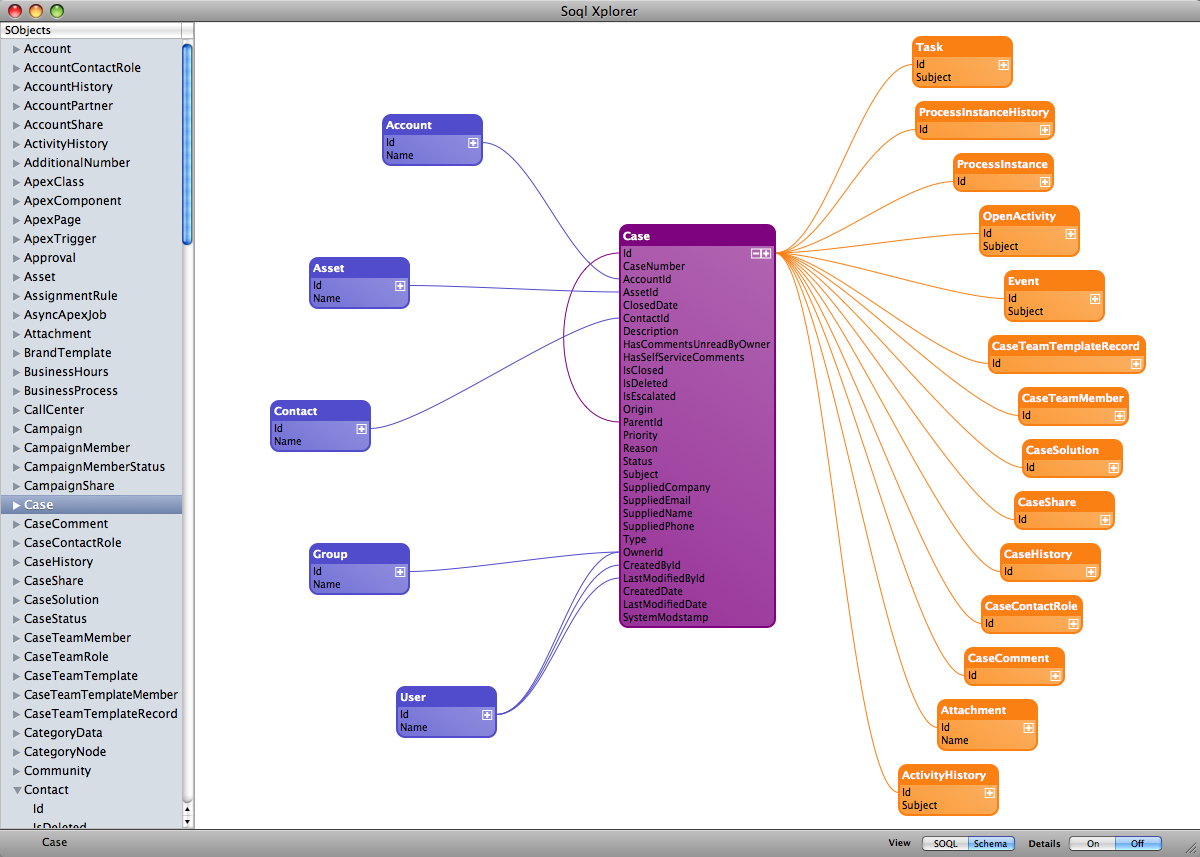This screenshot has height=857, width=1200.
Task: Click HasCommentsUnreadByOwner field in Case node
Action: [697, 345]
